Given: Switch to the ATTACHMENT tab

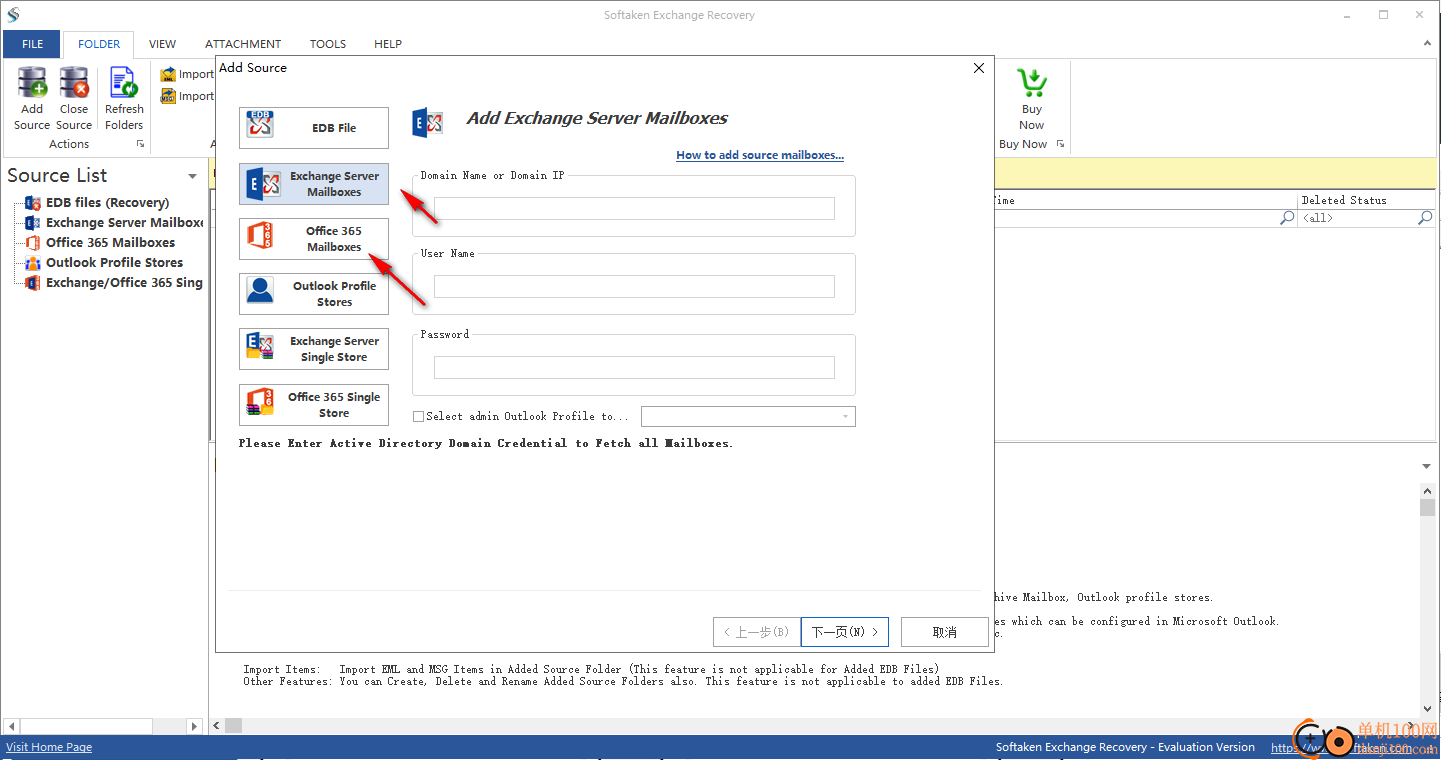Looking at the screenshot, I should 243,44.
